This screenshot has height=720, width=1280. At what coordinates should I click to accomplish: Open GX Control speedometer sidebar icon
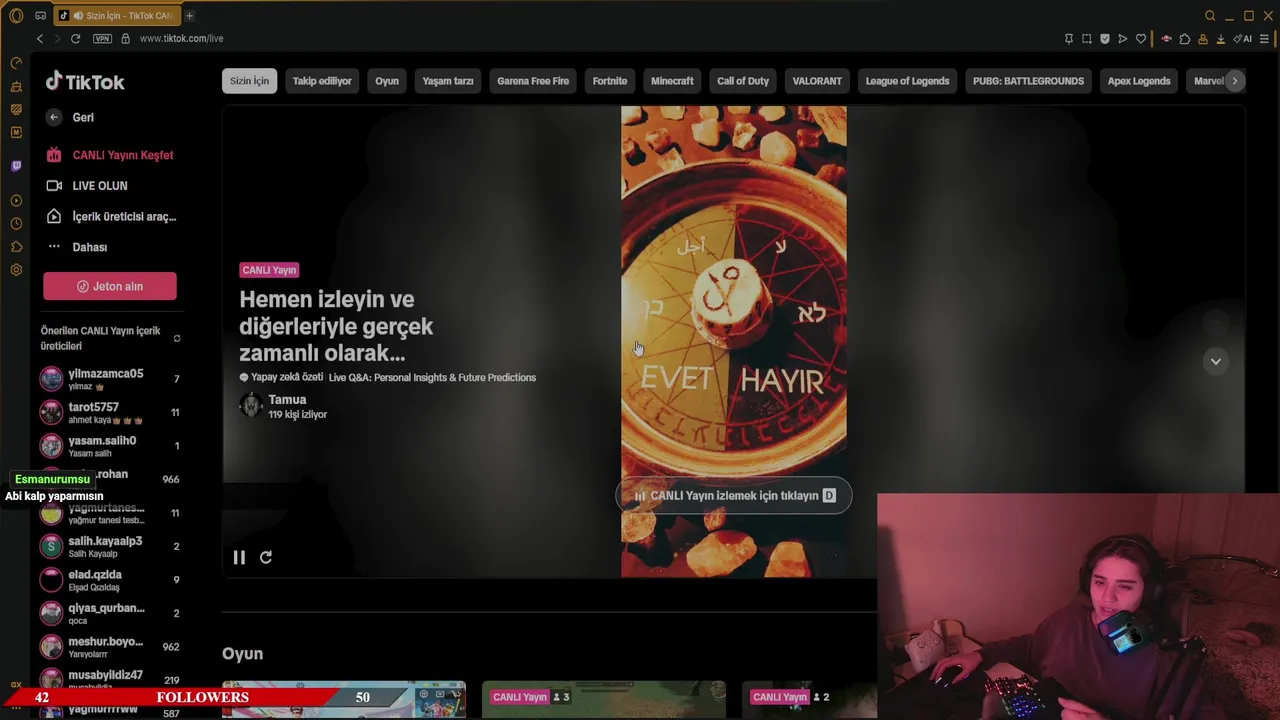[16, 63]
